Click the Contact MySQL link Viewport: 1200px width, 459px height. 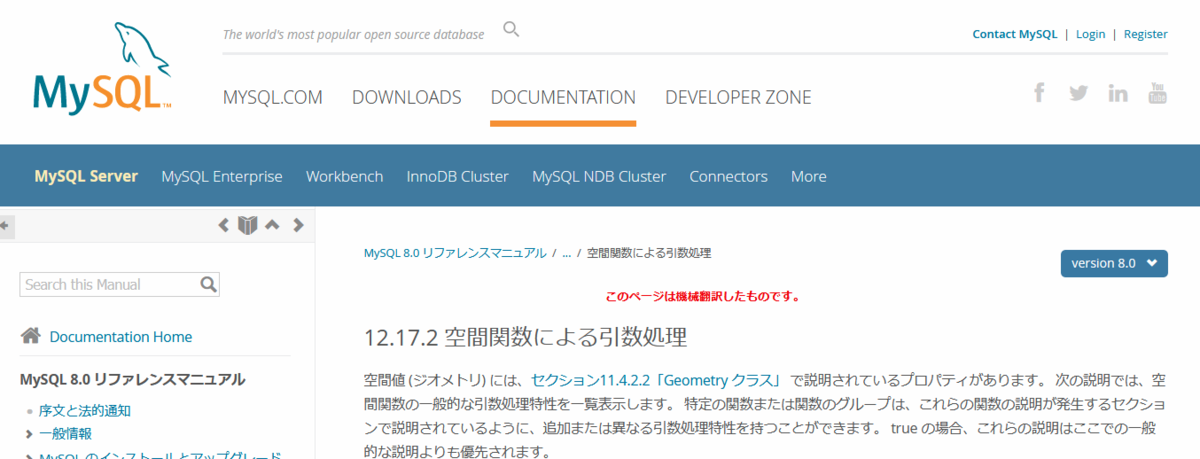pyautogui.click(x=1014, y=34)
